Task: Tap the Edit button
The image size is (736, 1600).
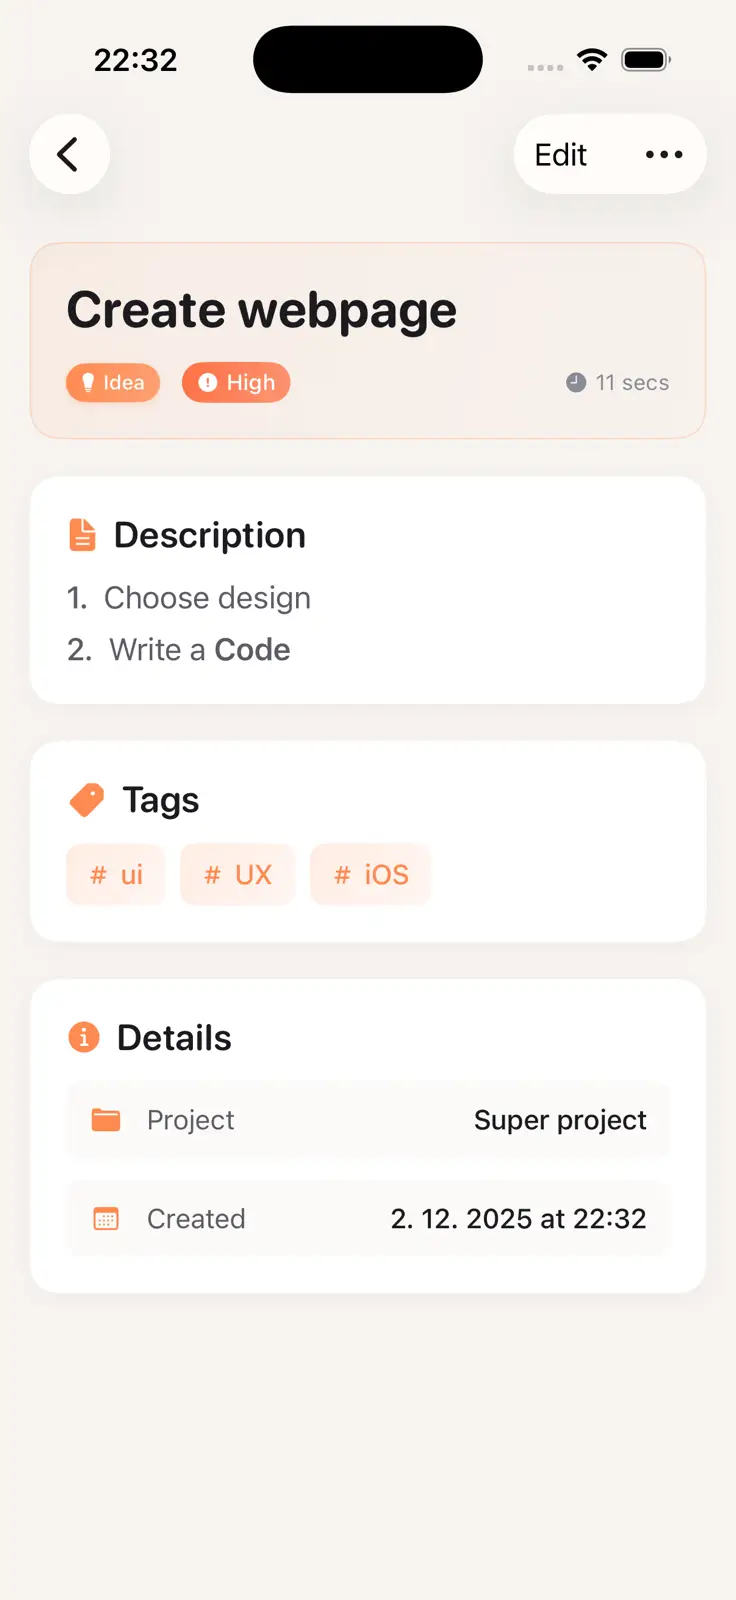Action: coord(559,154)
